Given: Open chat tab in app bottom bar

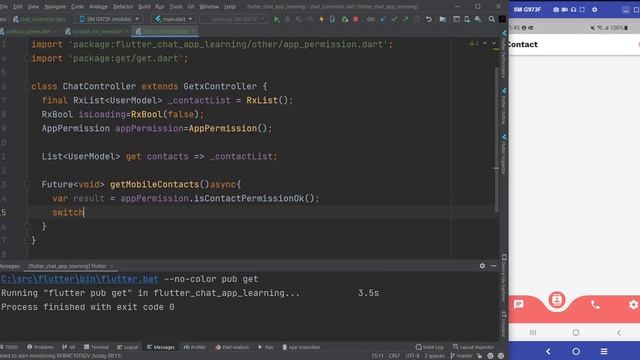Looking at the screenshot, I should pyautogui.click(x=518, y=304).
